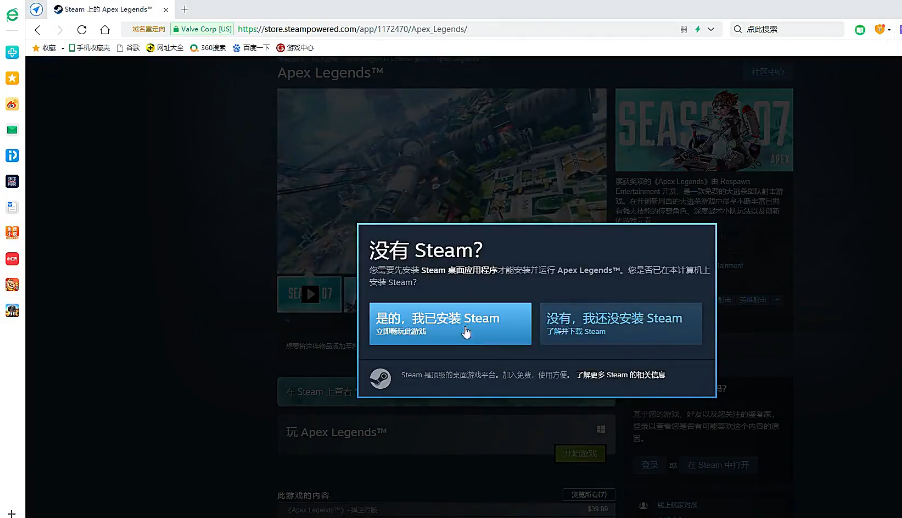Open the Google bookmark with page icon
Viewport: 902px width, 518px height.
pos(128,48)
